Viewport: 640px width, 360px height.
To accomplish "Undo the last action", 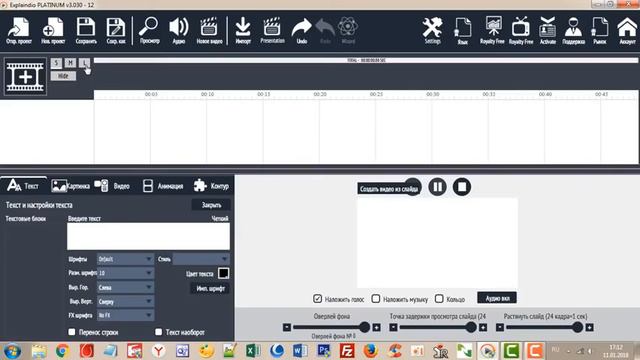I will pos(302,30).
